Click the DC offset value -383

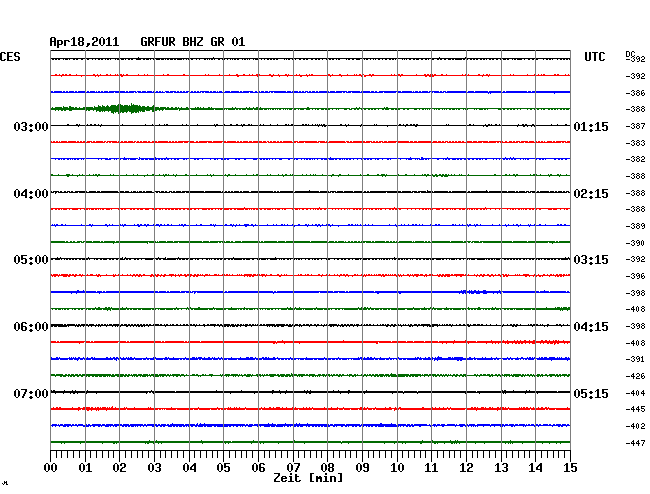coord(635,143)
